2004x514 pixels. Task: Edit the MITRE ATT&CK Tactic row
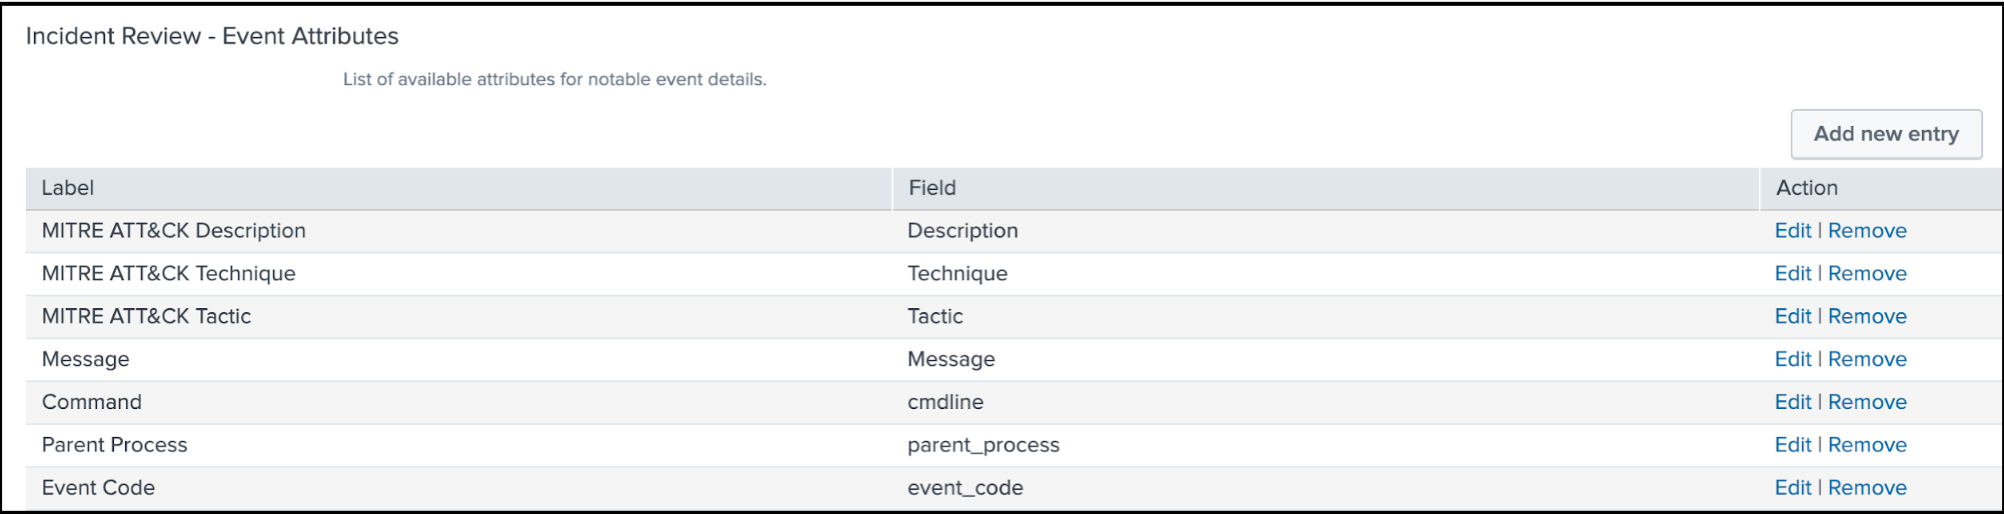point(1793,317)
